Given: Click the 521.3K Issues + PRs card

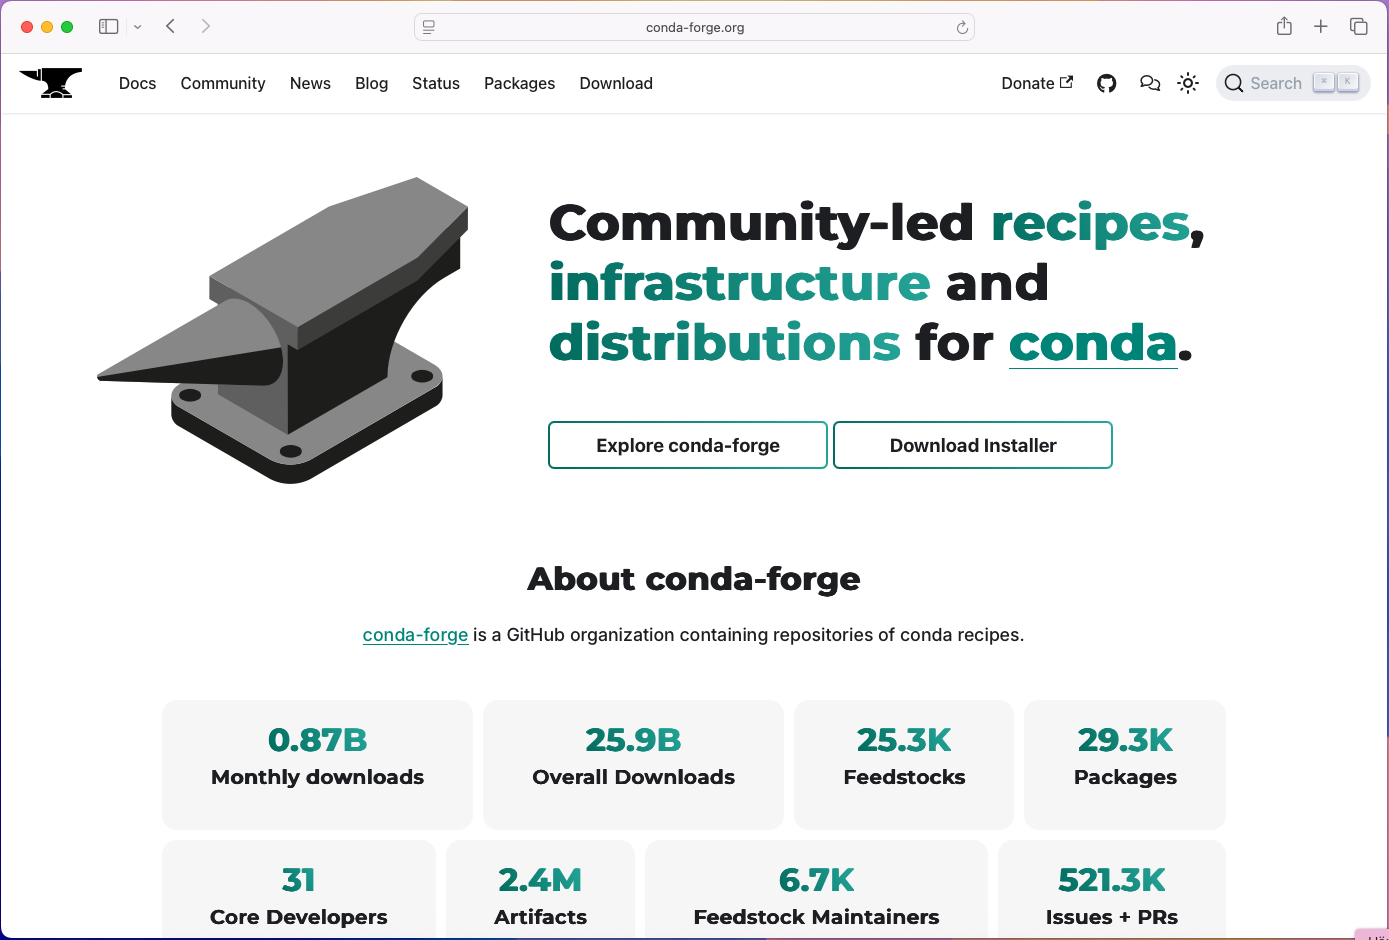Looking at the screenshot, I should [x=1112, y=890].
